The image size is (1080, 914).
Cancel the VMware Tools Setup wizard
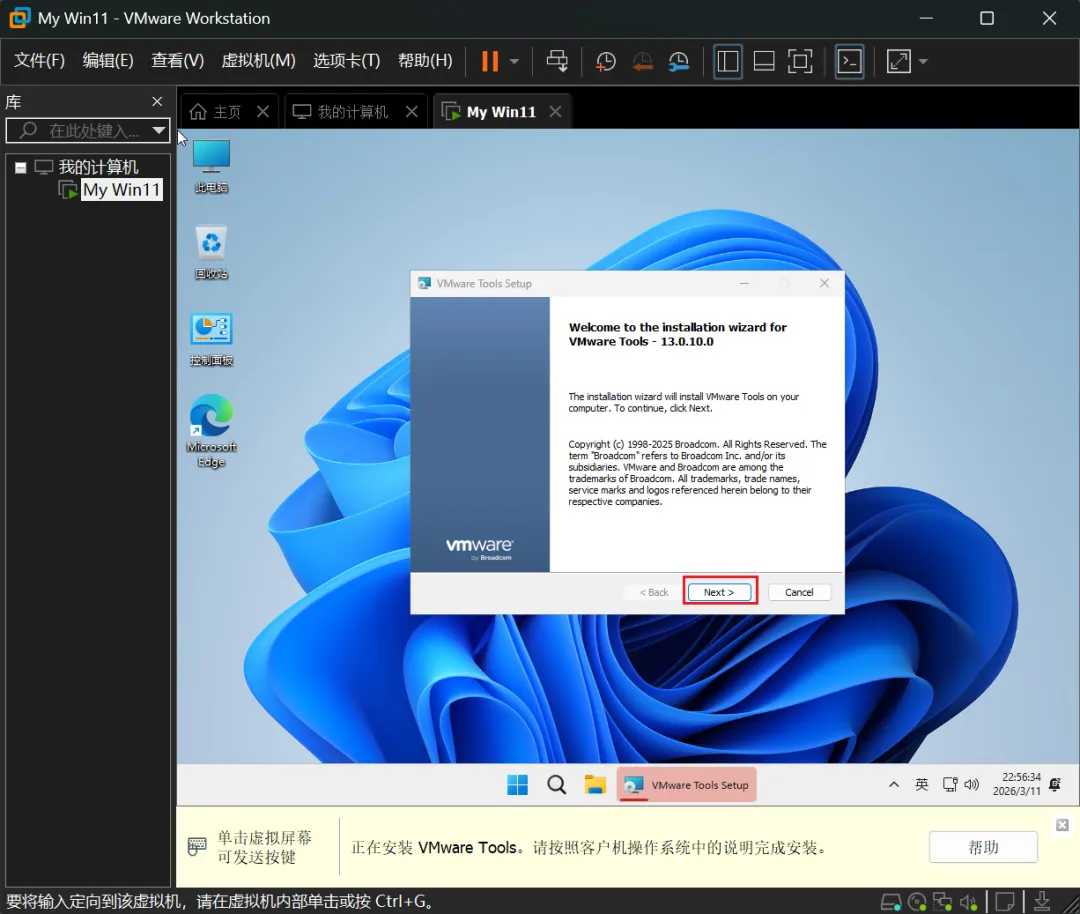(x=799, y=592)
